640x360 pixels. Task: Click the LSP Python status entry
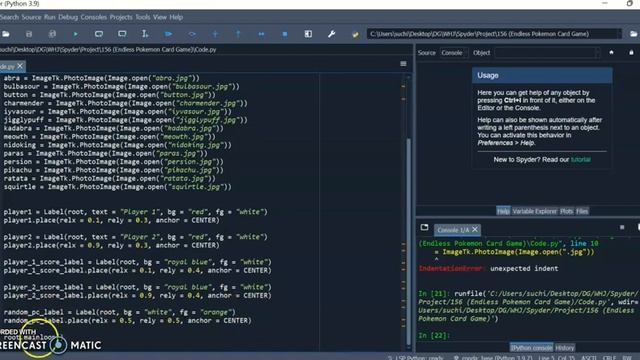click(415, 358)
